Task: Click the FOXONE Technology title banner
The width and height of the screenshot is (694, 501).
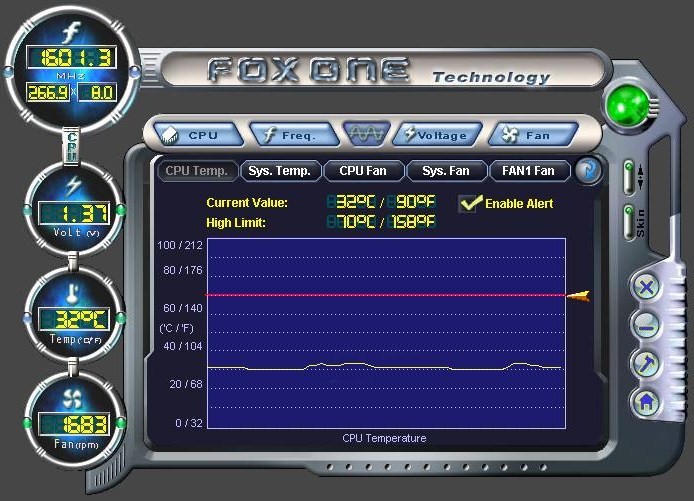Action: (x=382, y=70)
